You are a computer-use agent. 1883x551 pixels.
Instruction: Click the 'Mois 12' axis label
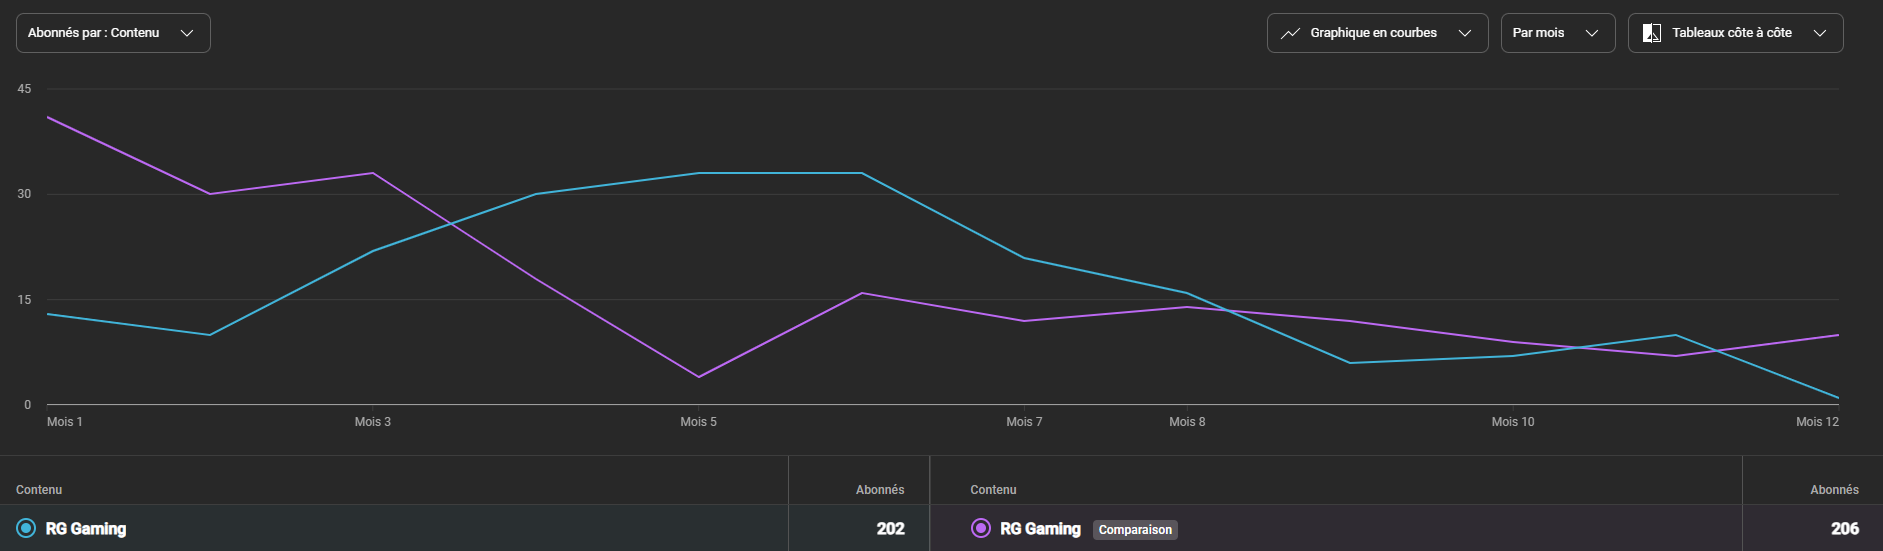[1817, 422]
